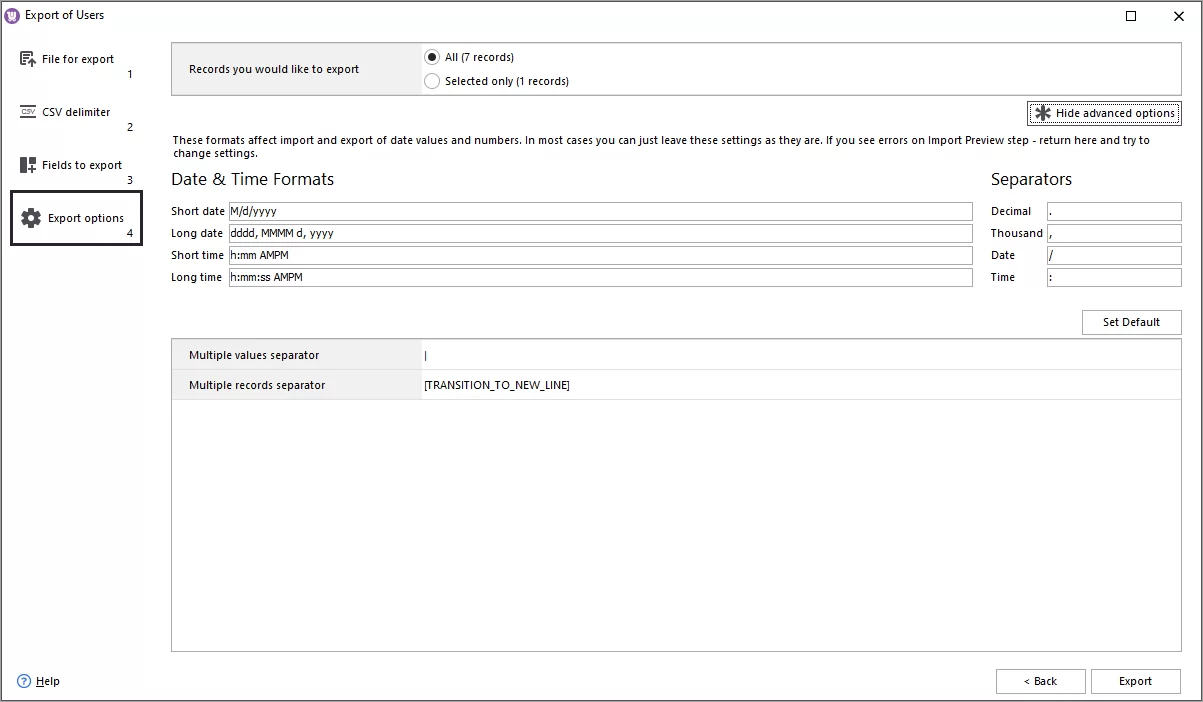Hide the advanced options panel
Screen dimensions: 1203x702
1103,113
